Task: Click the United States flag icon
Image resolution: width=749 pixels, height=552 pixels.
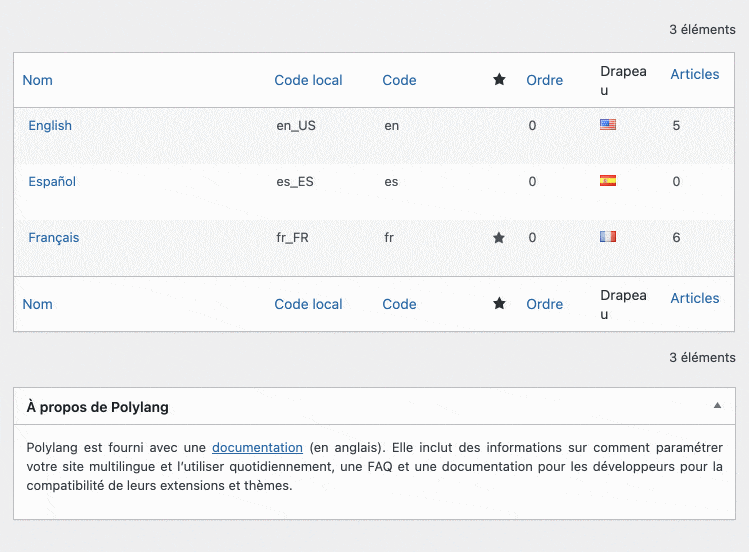Action: pos(607,125)
